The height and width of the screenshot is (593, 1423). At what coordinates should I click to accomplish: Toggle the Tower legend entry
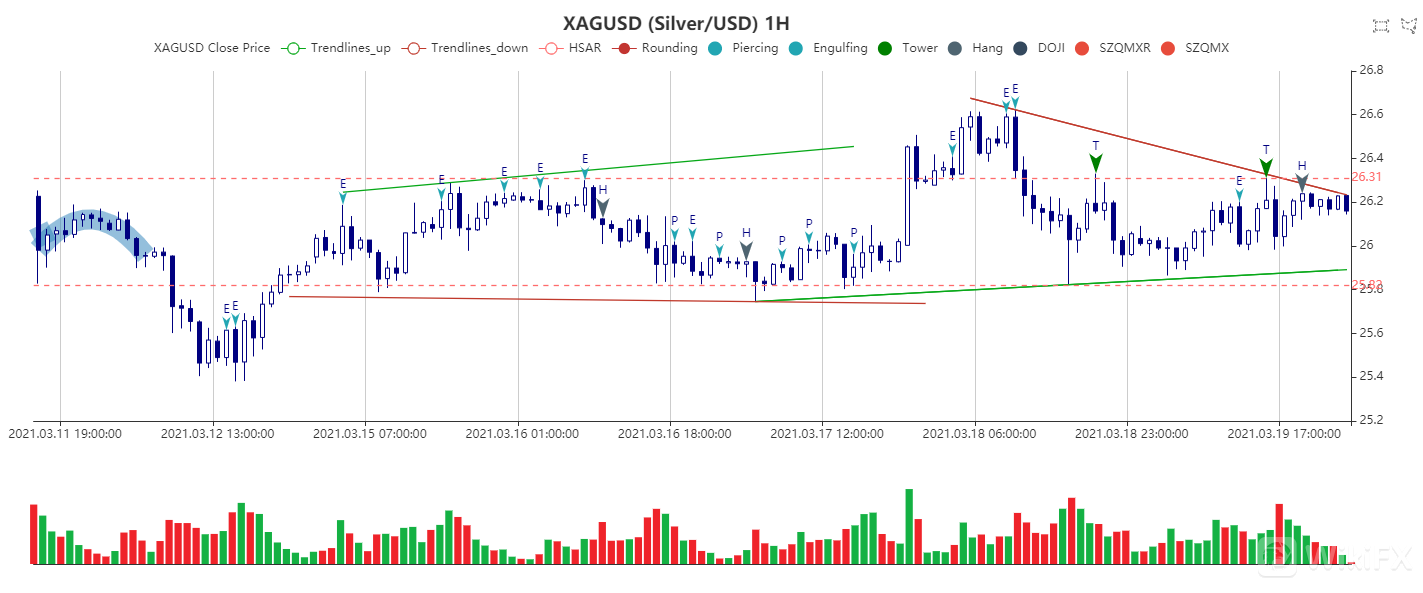tap(908, 48)
